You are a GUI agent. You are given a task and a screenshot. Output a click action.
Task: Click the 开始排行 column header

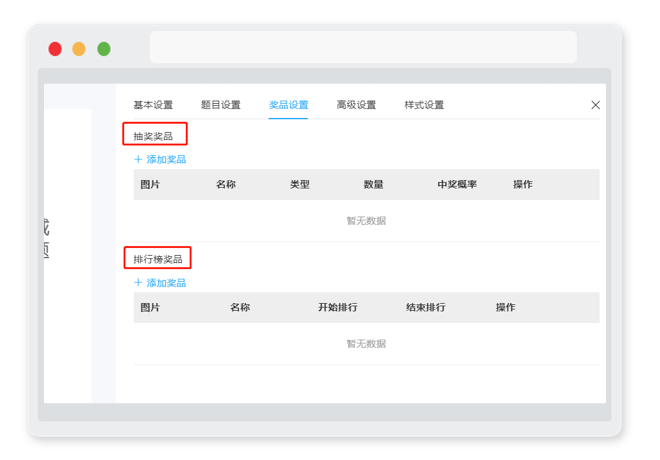338,307
